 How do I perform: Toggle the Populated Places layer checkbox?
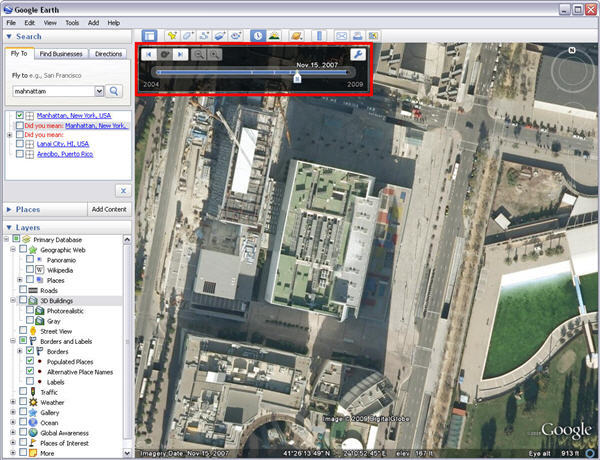pyautogui.click(x=31, y=360)
